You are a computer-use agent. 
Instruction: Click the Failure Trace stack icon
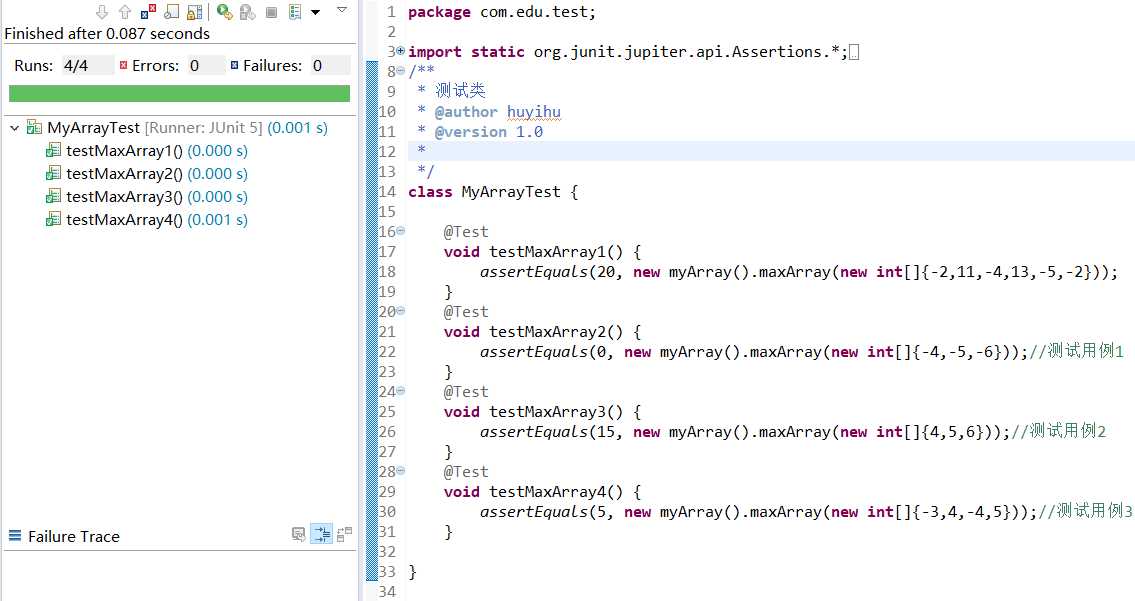[x=14, y=536]
